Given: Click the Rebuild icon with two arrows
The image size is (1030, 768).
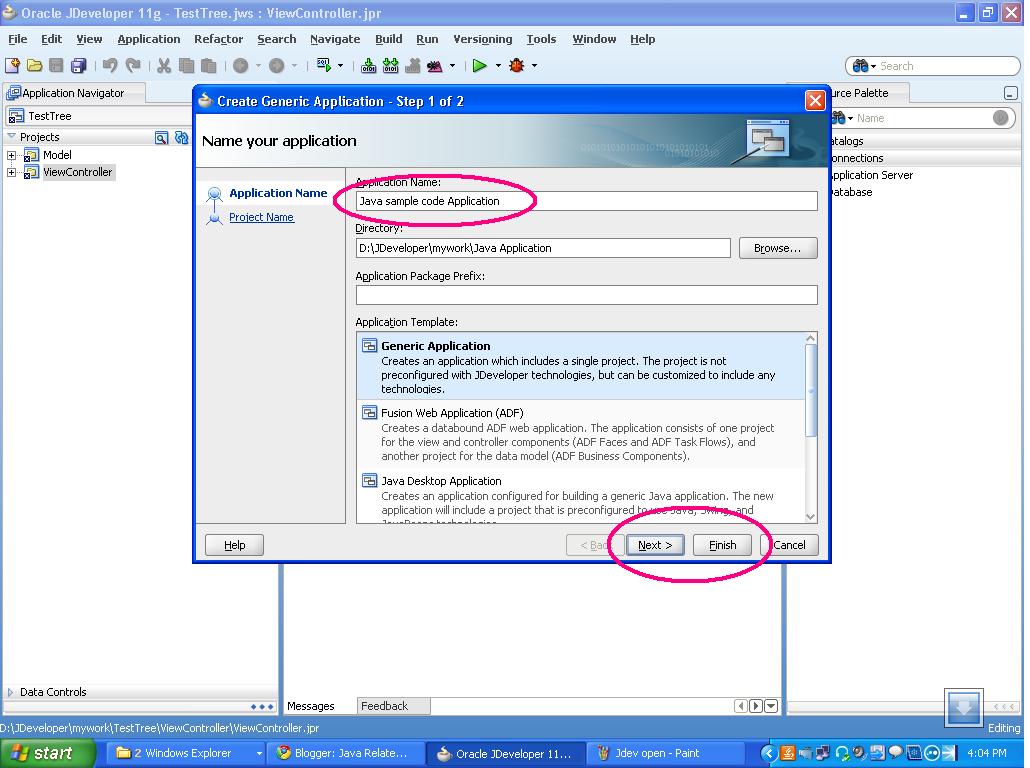Looking at the screenshot, I should click(391, 66).
